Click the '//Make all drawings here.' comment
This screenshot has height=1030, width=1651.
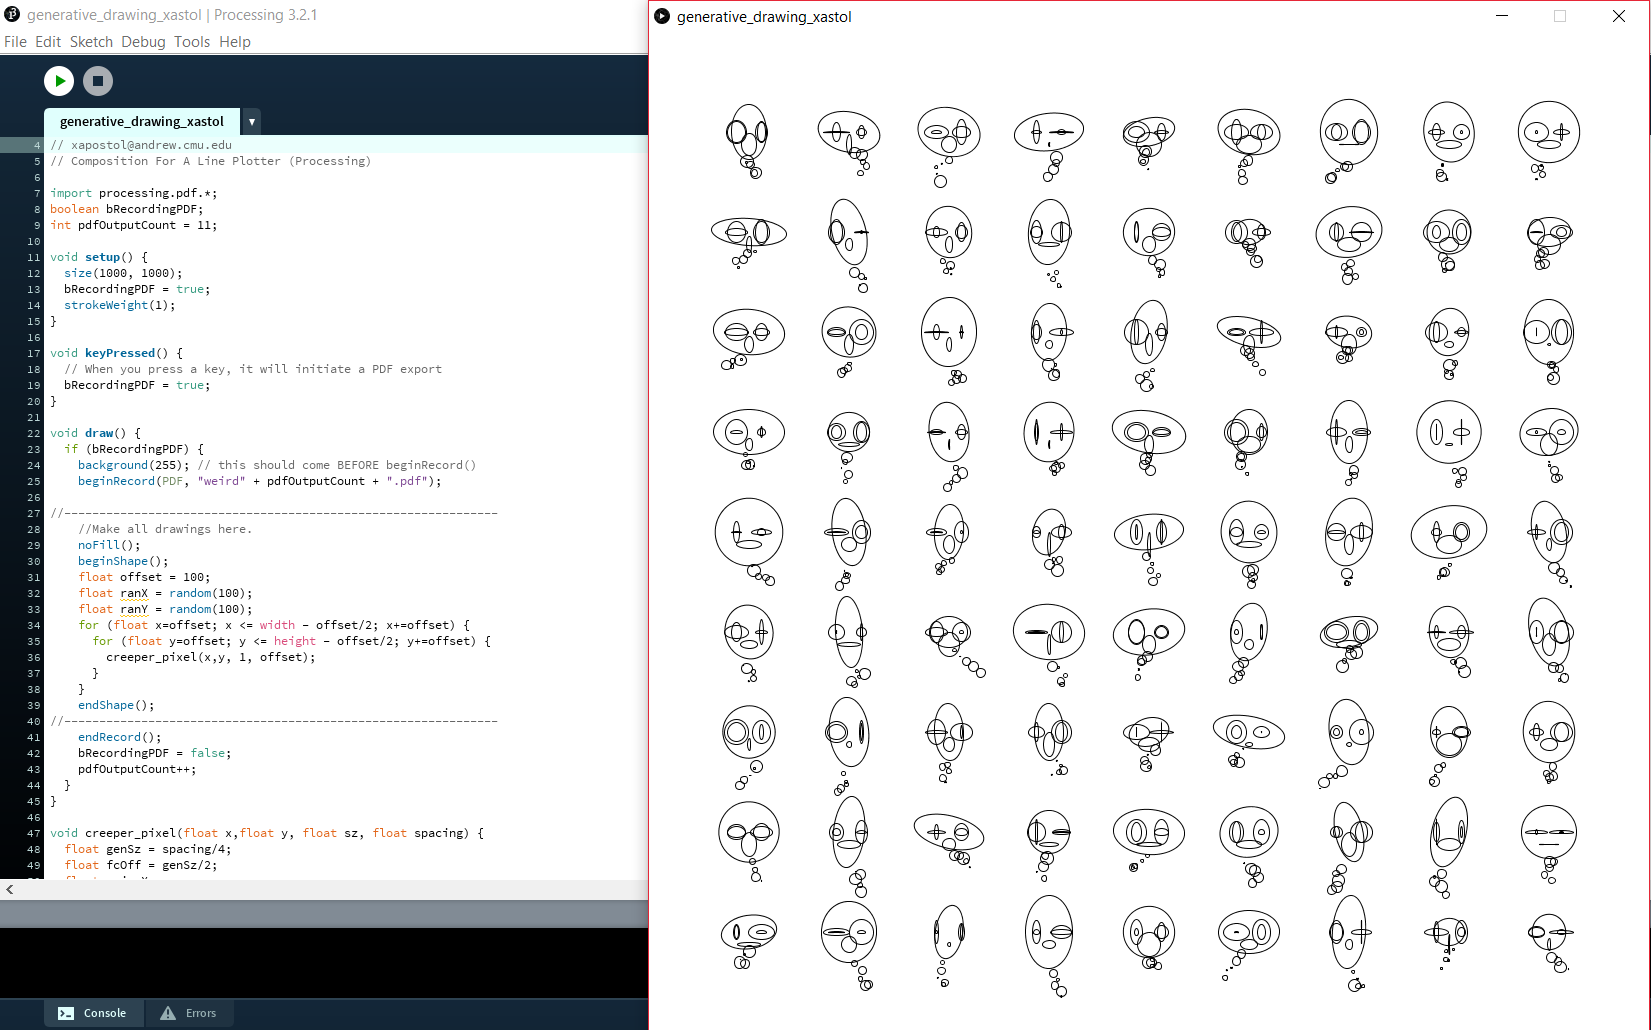coord(165,529)
